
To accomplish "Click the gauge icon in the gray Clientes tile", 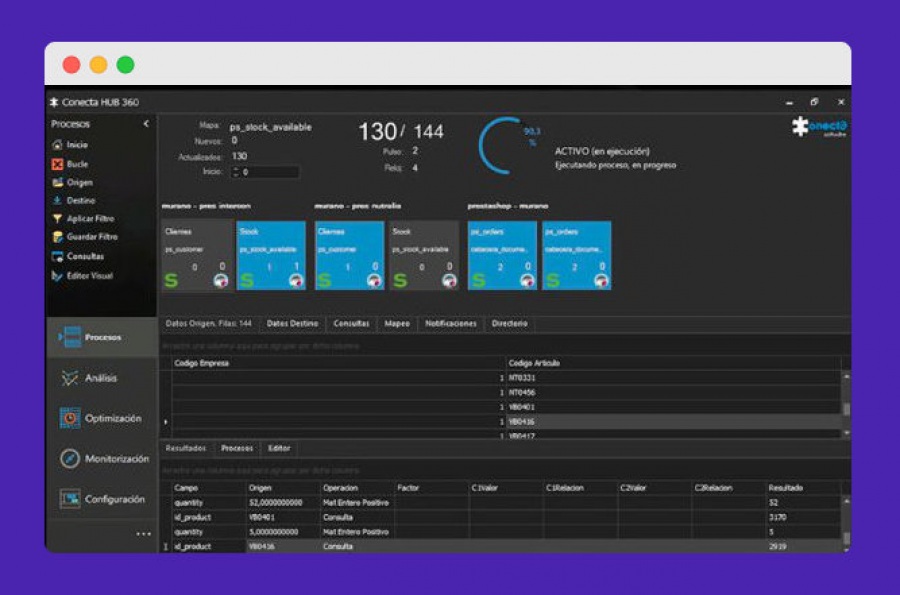I will [x=221, y=281].
